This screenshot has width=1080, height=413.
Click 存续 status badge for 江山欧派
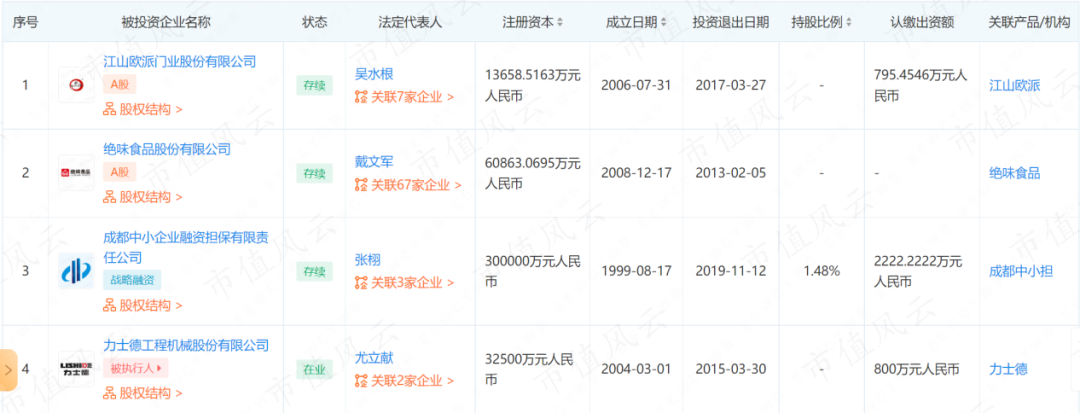coord(314,85)
